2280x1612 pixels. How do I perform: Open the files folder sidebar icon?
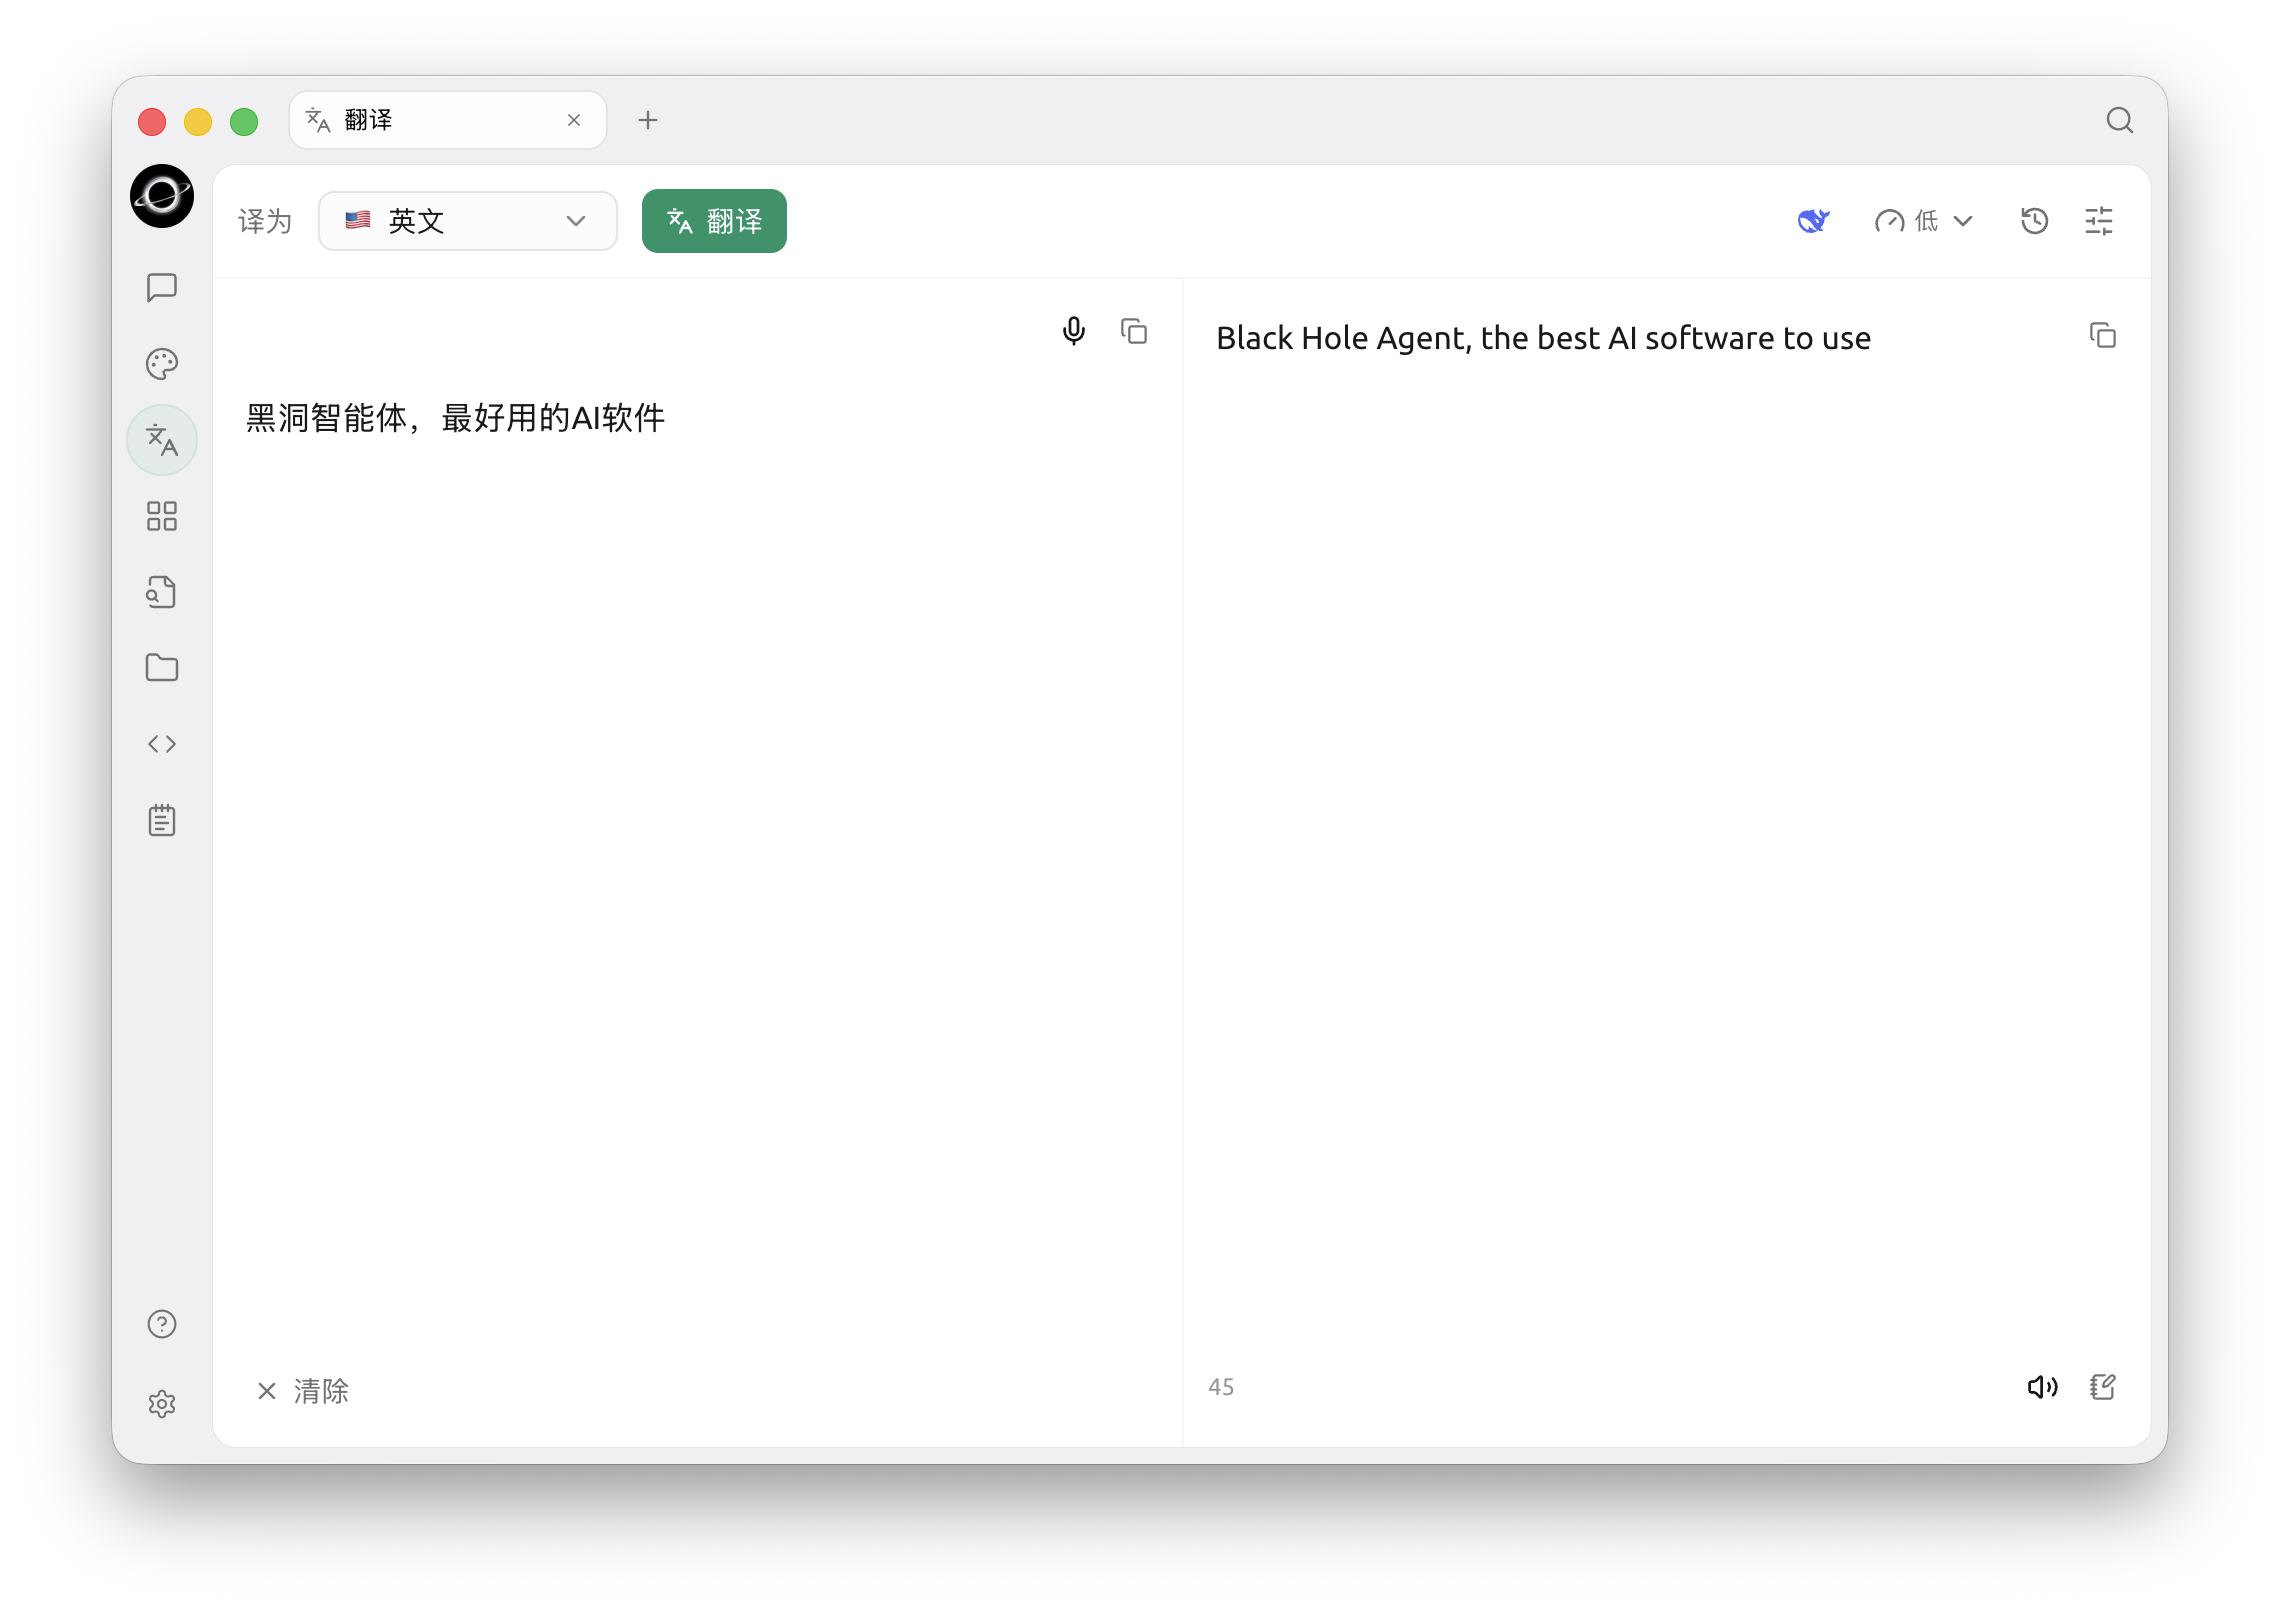click(x=162, y=668)
